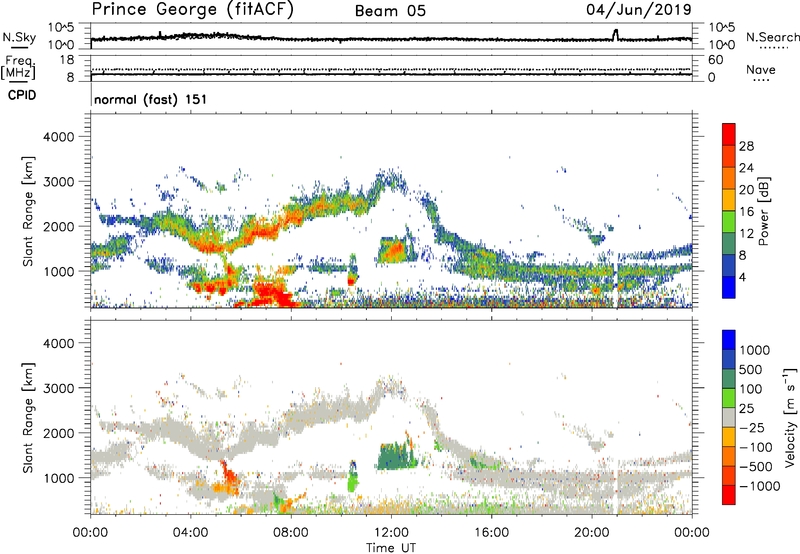Click the '-1000' tick on Velocity colorbar
The height and width of the screenshot is (554, 800).
[x=759, y=486]
